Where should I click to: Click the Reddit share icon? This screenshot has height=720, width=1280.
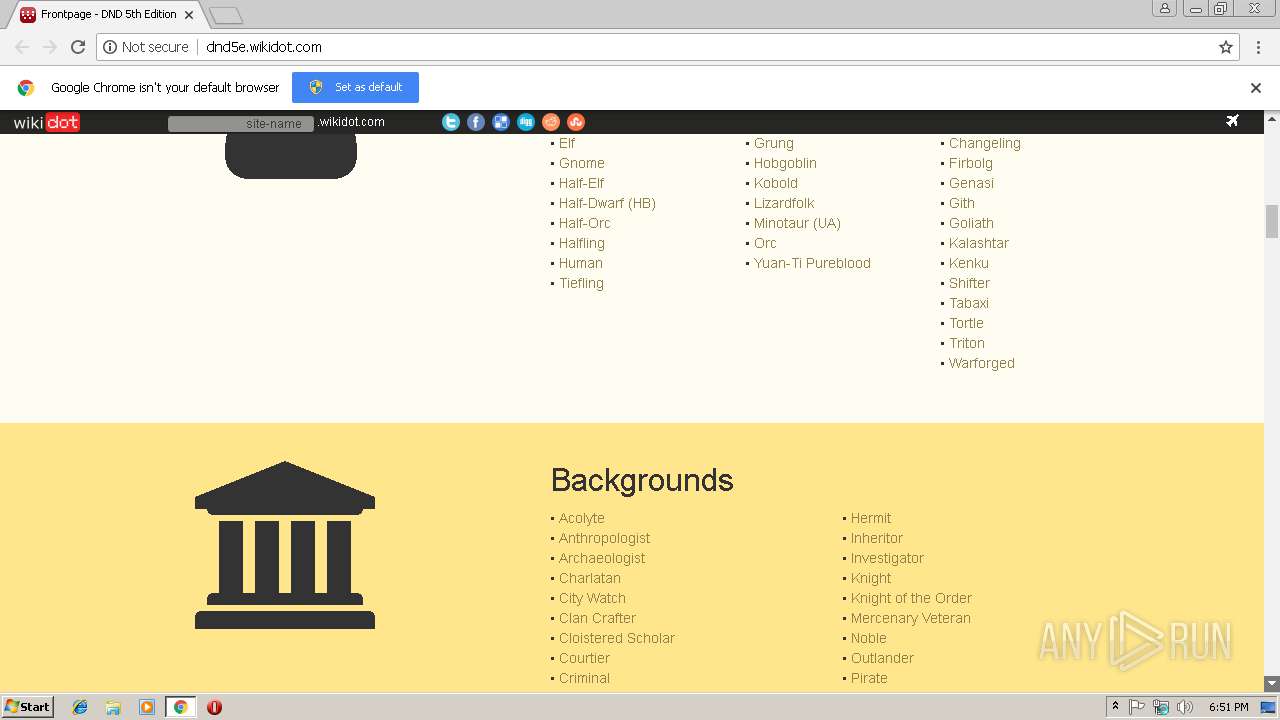(x=551, y=122)
